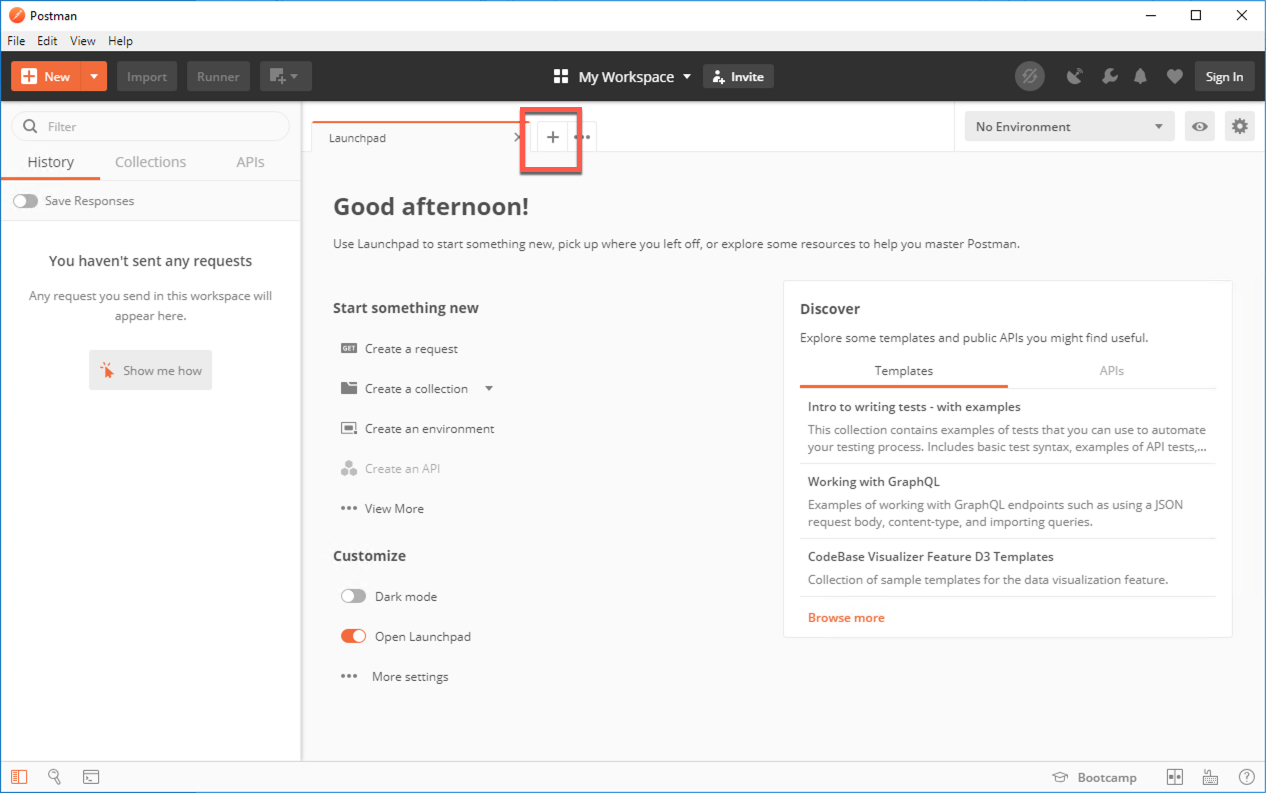Open the help question mark icon
1266x793 pixels.
[1246, 777]
